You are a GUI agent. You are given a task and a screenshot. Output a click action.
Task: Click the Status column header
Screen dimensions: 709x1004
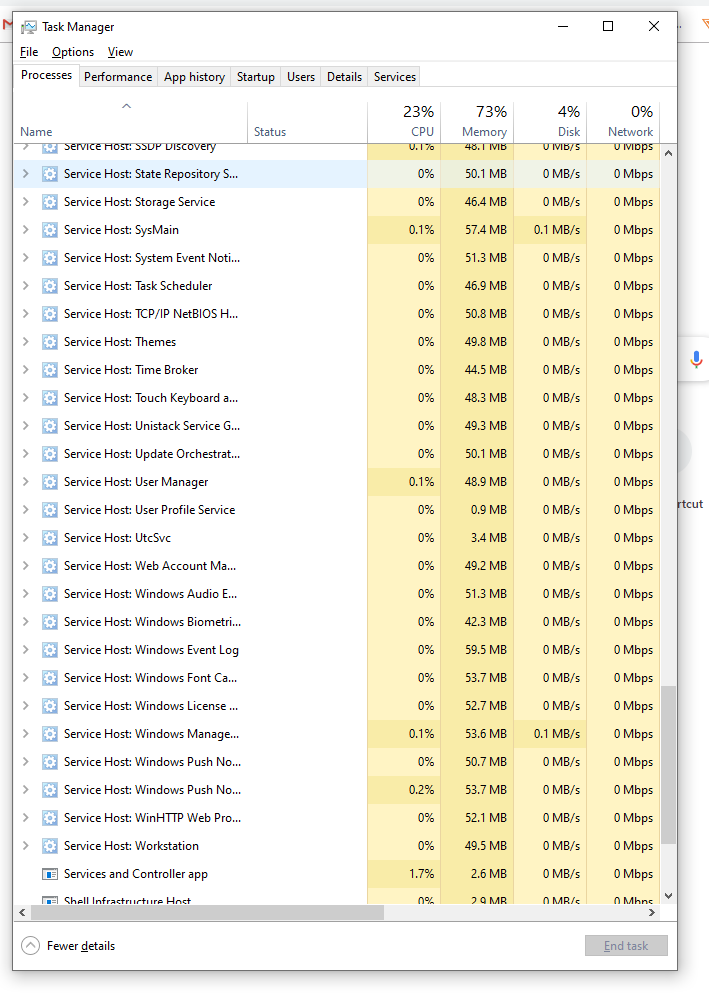coord(307,122)
